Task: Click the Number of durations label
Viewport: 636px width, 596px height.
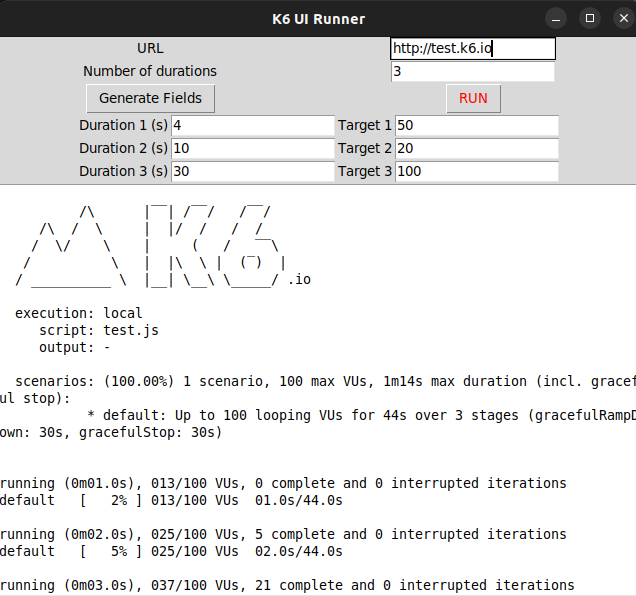Action: pos(150,71)
